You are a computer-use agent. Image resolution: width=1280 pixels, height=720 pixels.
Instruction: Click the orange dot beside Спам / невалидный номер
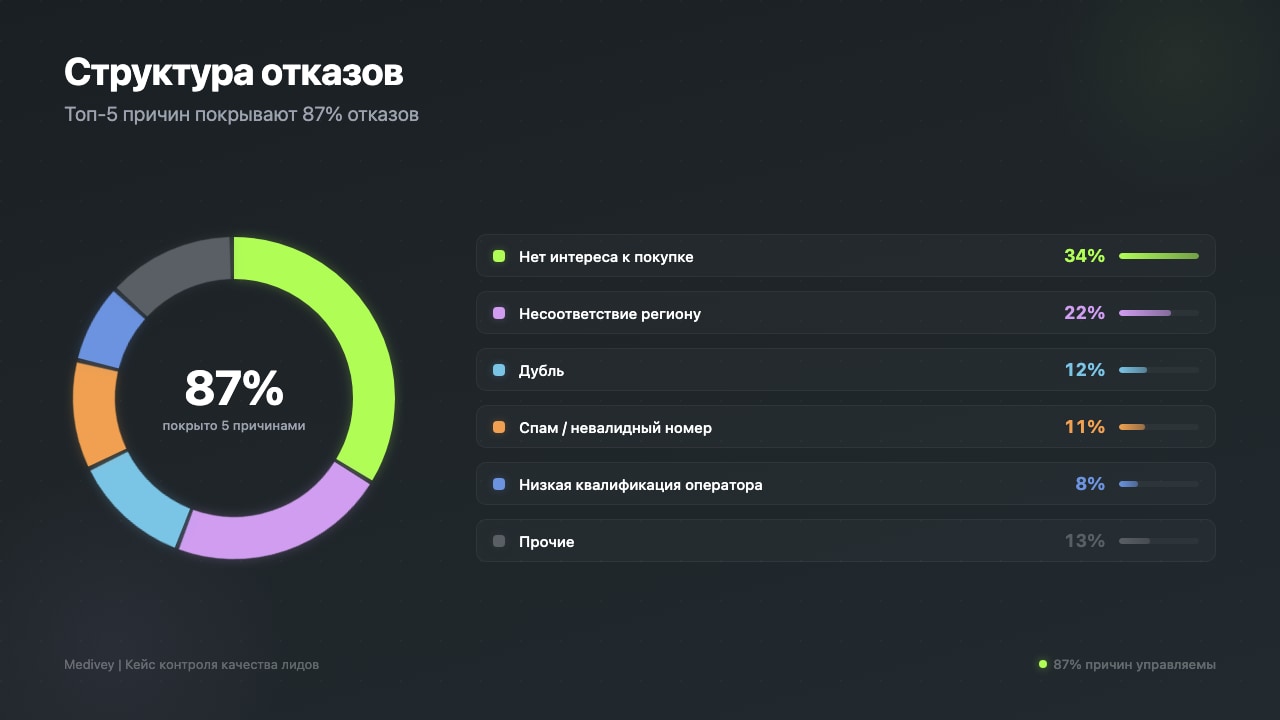point(497,427)
